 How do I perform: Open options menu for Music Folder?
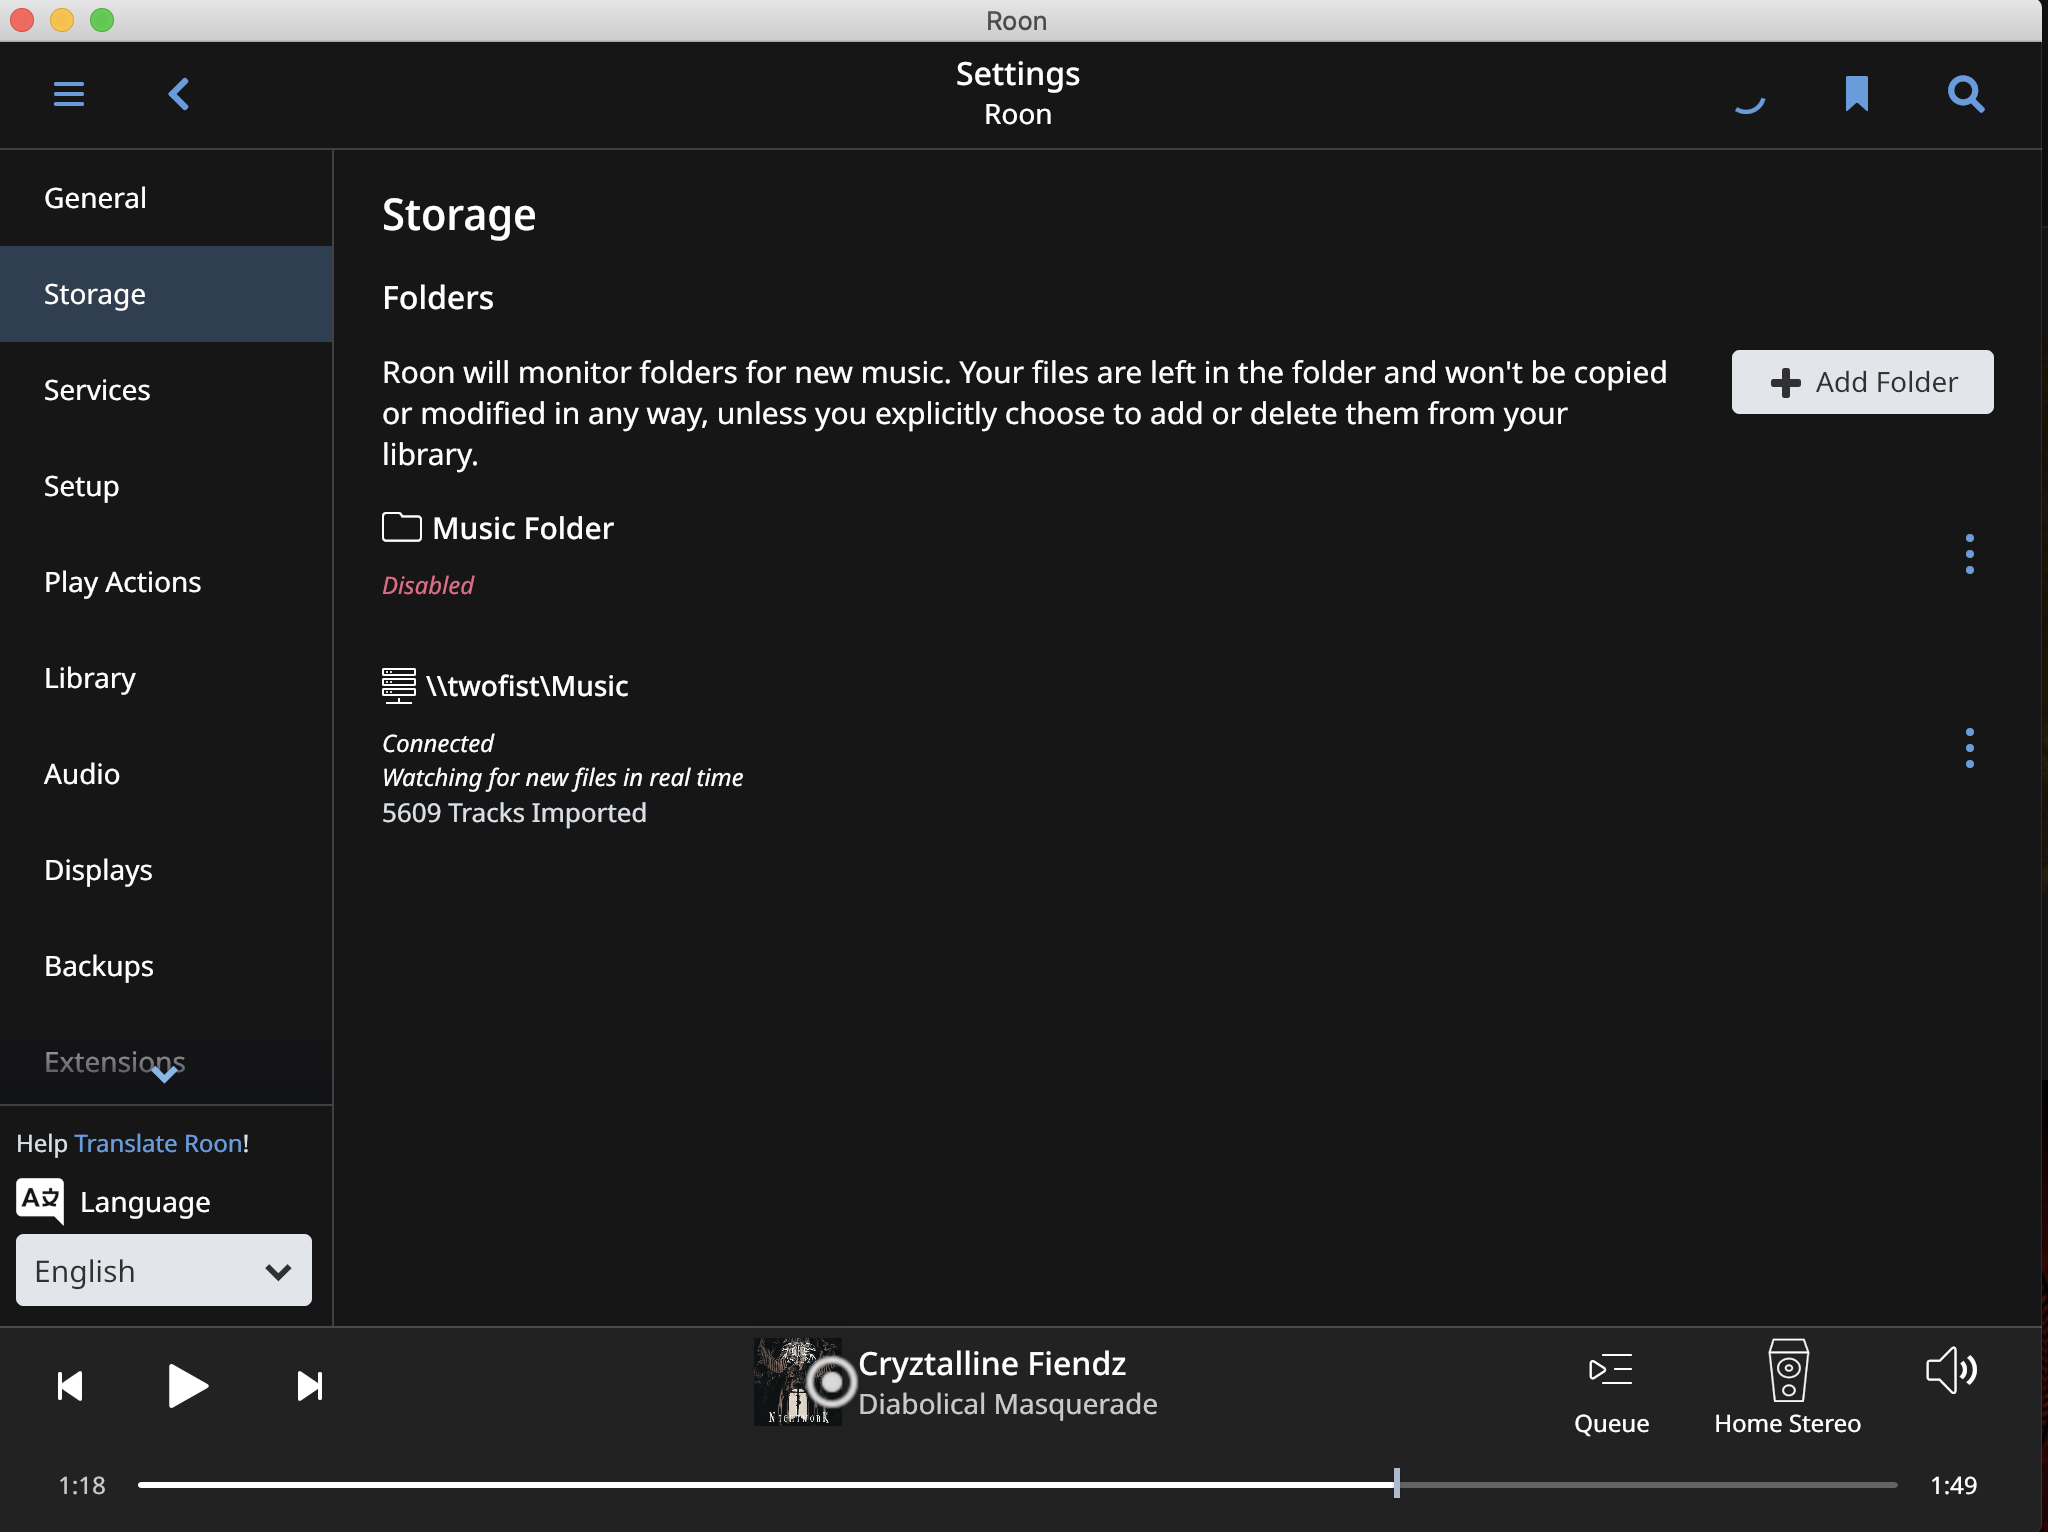(1969, 554)
